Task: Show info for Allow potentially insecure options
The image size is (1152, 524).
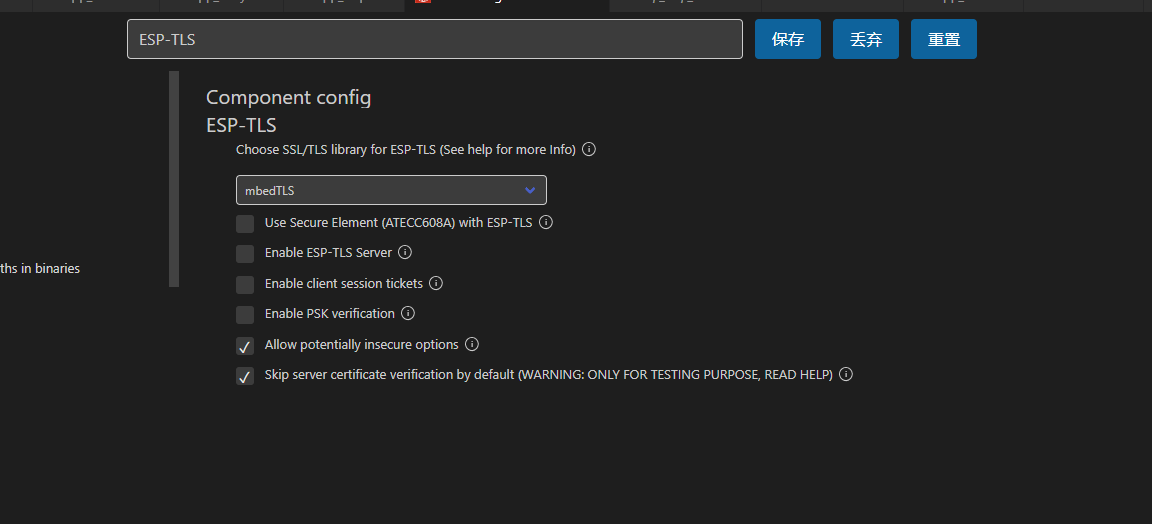Action: coord(472,344)
